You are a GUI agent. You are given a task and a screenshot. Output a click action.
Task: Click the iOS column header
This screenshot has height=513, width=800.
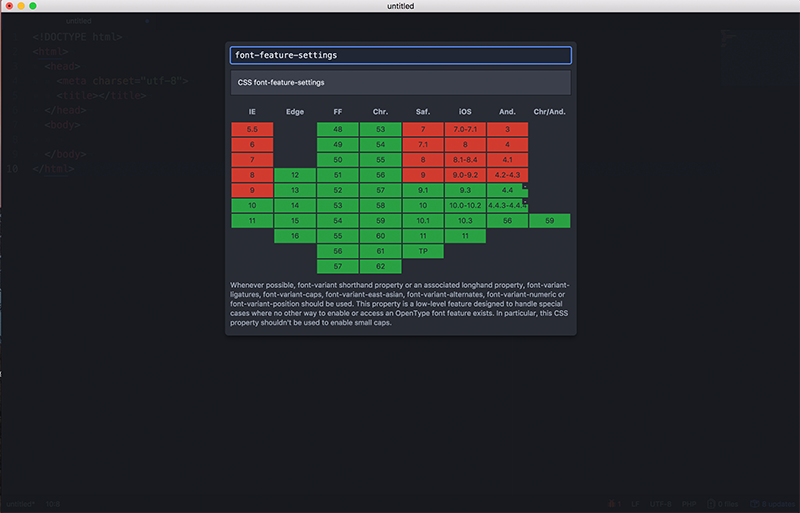[x=465, y=112]
